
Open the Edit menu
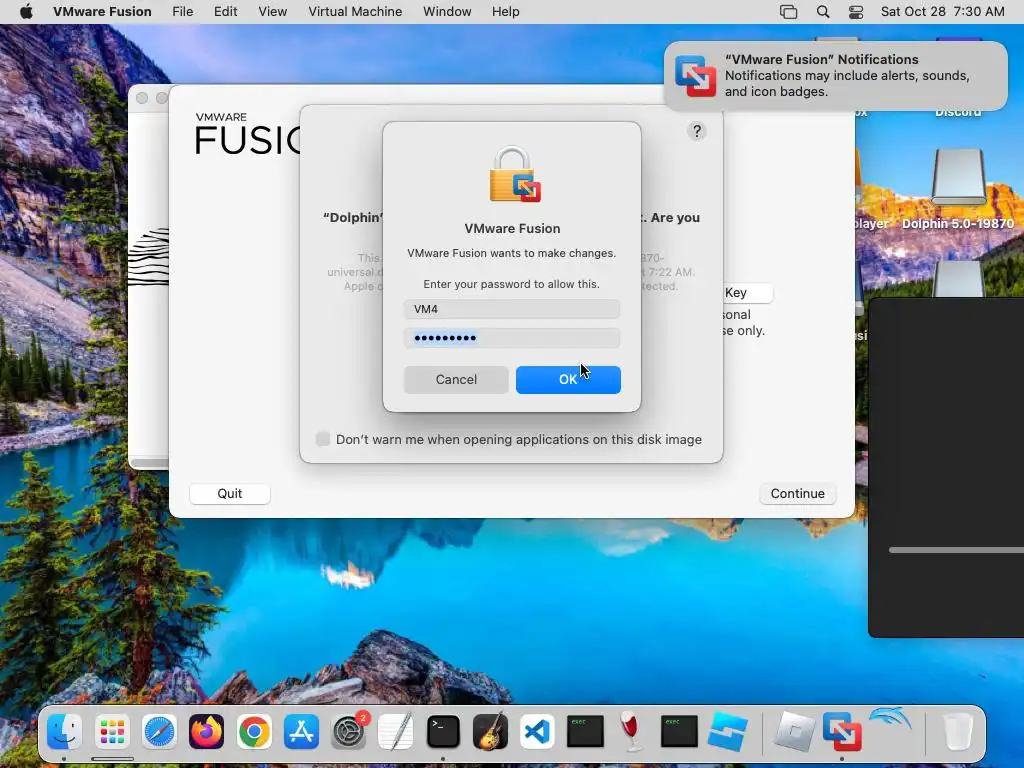tap(225, 12)
